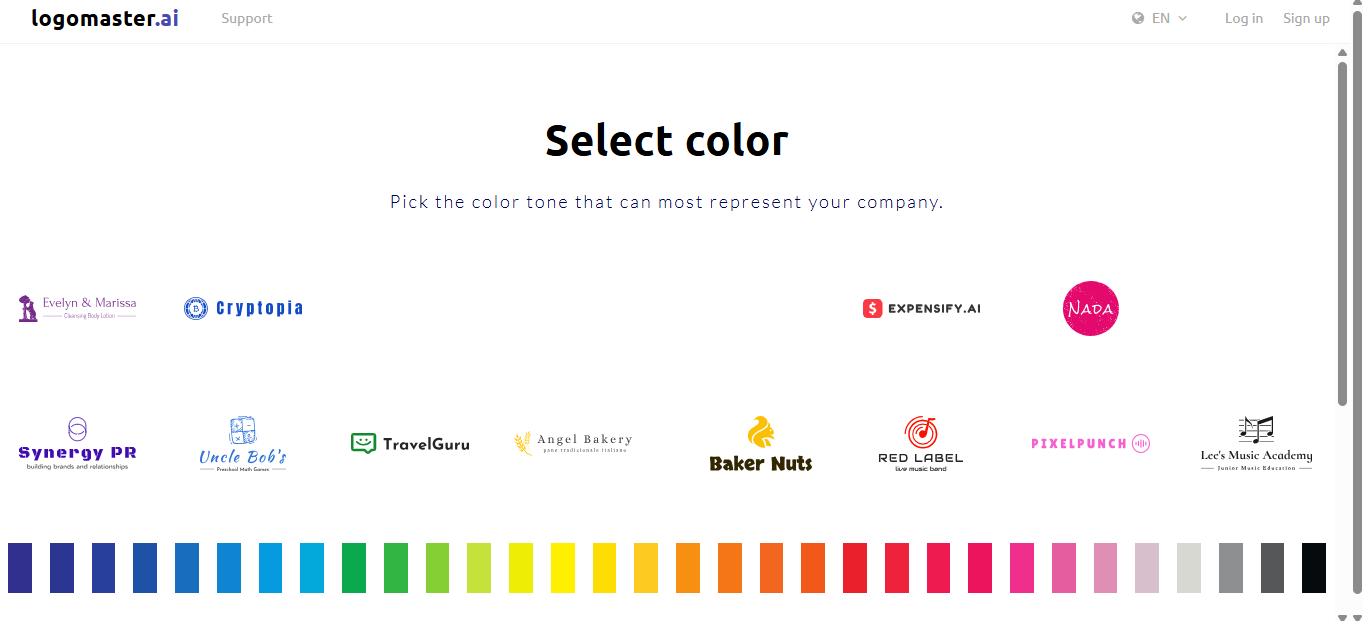Click the Sign up link
Screen dimensions: 1363x621
point(1306,18)
